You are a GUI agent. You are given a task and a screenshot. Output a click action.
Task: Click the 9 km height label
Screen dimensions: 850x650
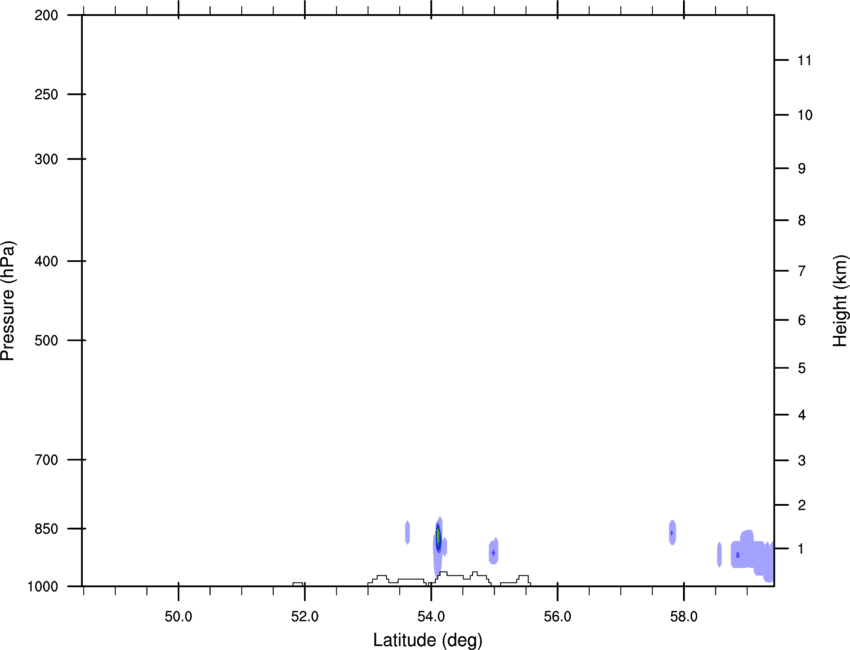802,169
